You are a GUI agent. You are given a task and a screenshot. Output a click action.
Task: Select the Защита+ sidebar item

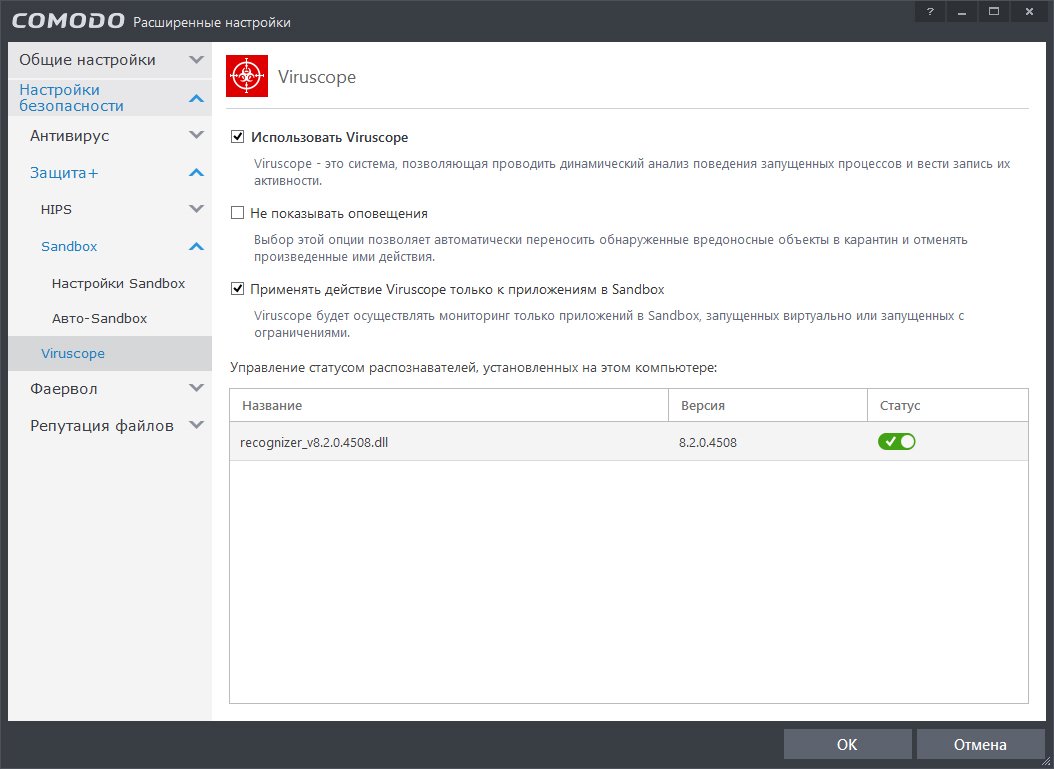pos(110,173)
